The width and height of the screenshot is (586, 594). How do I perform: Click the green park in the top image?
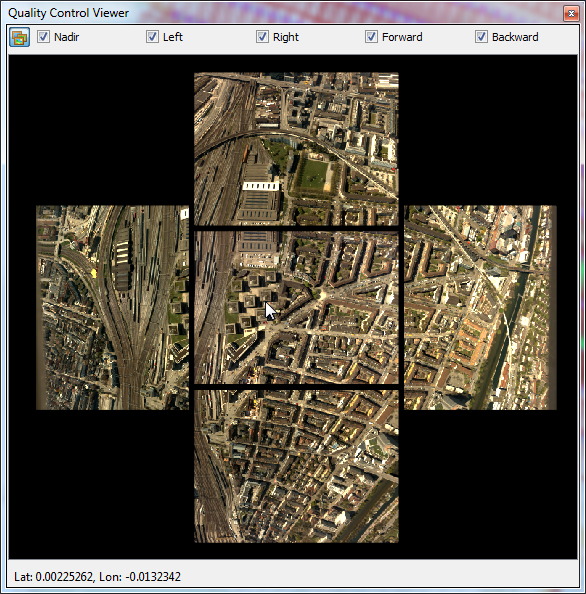coord(313,175)
